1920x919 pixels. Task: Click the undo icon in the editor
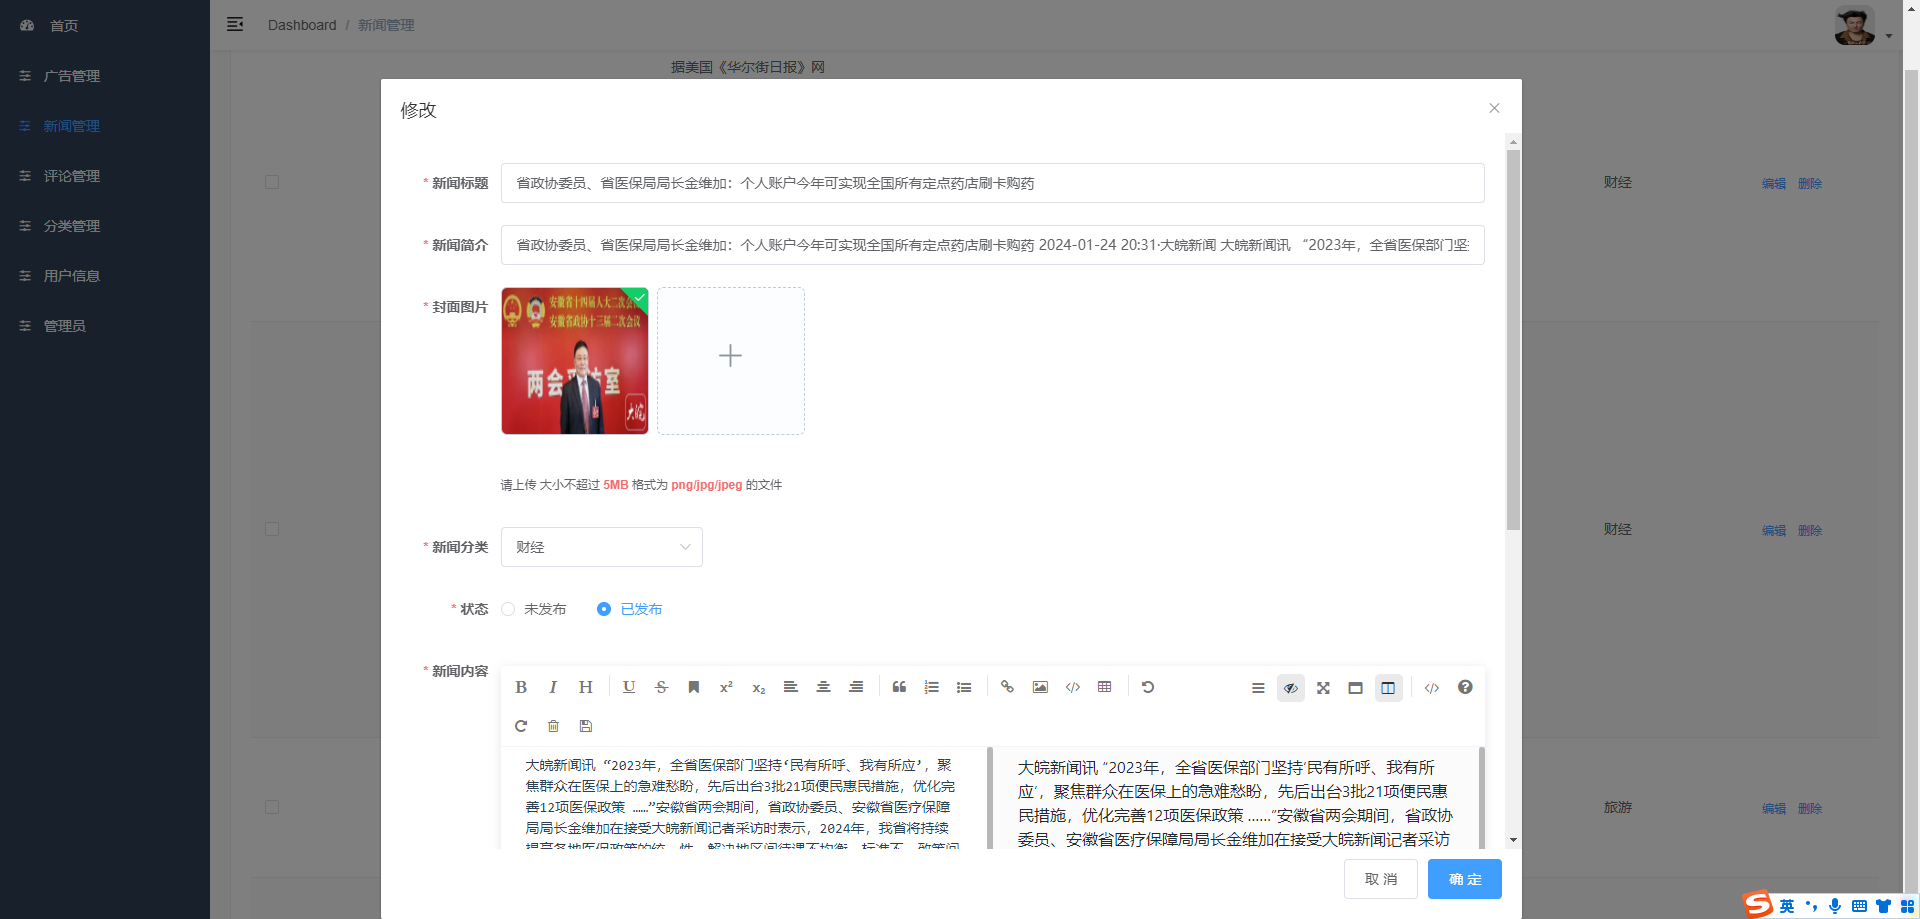[1148, 687]
